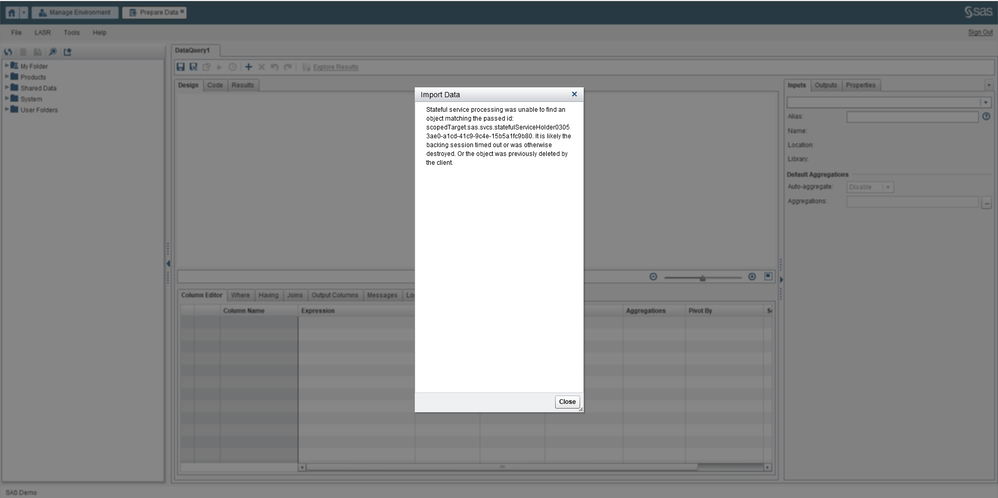This screenshot has width=998, height=498.
Task: Click the diagram zoom slider handle
Action: pyautogui.click(x=703, y=278)
